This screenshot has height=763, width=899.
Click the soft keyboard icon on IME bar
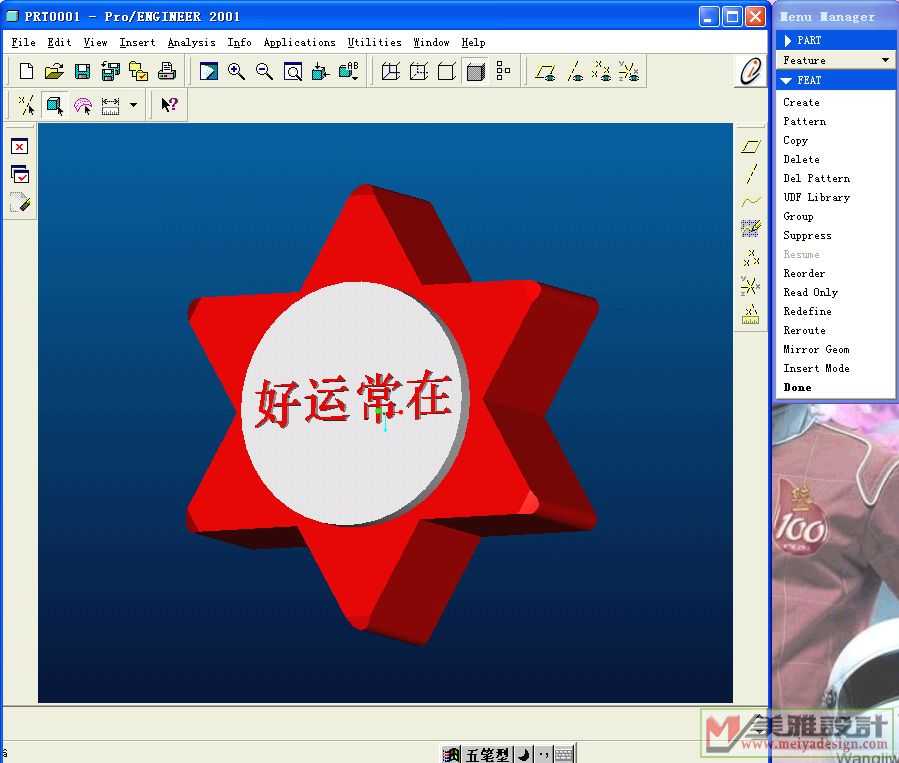tap(564, 755)
